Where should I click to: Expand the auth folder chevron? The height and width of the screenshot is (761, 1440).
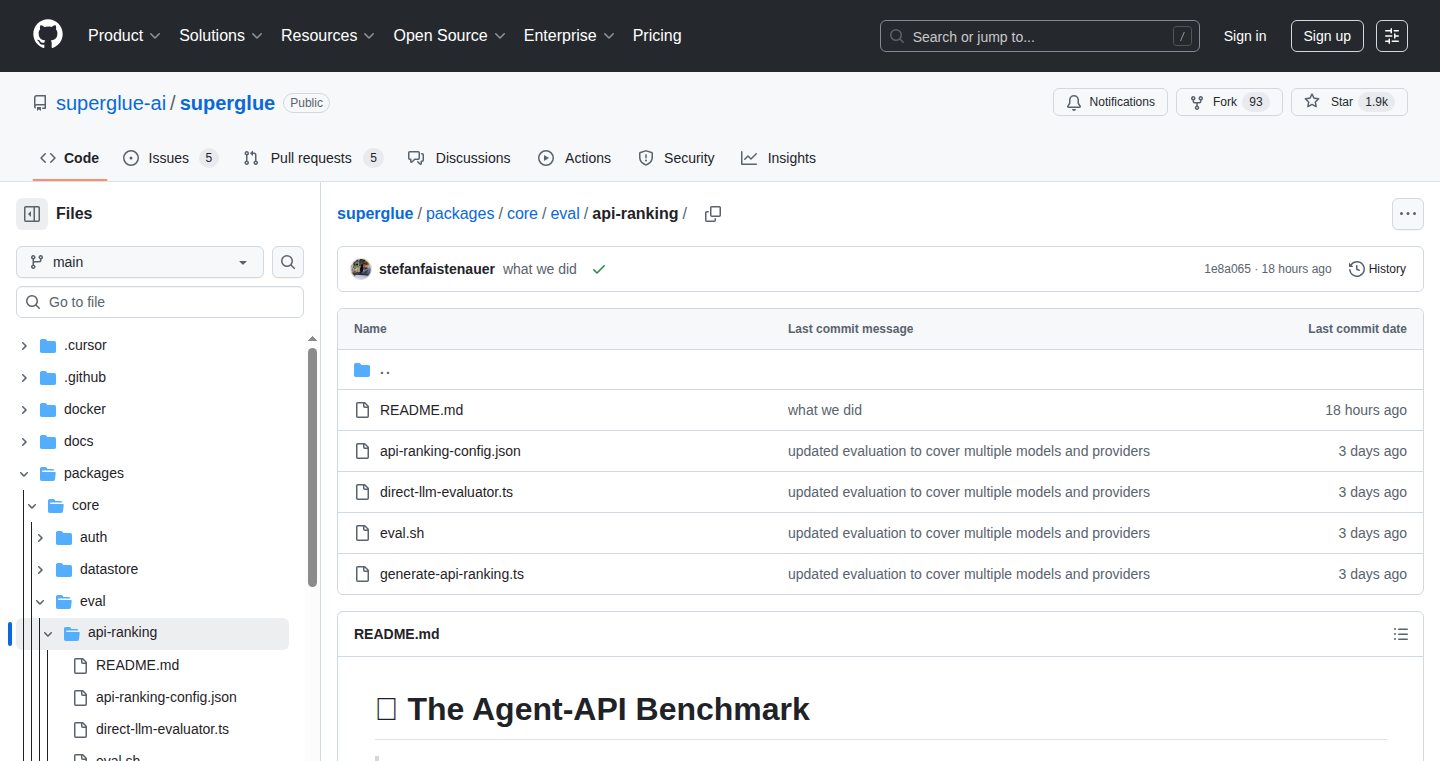pos(40,537)
